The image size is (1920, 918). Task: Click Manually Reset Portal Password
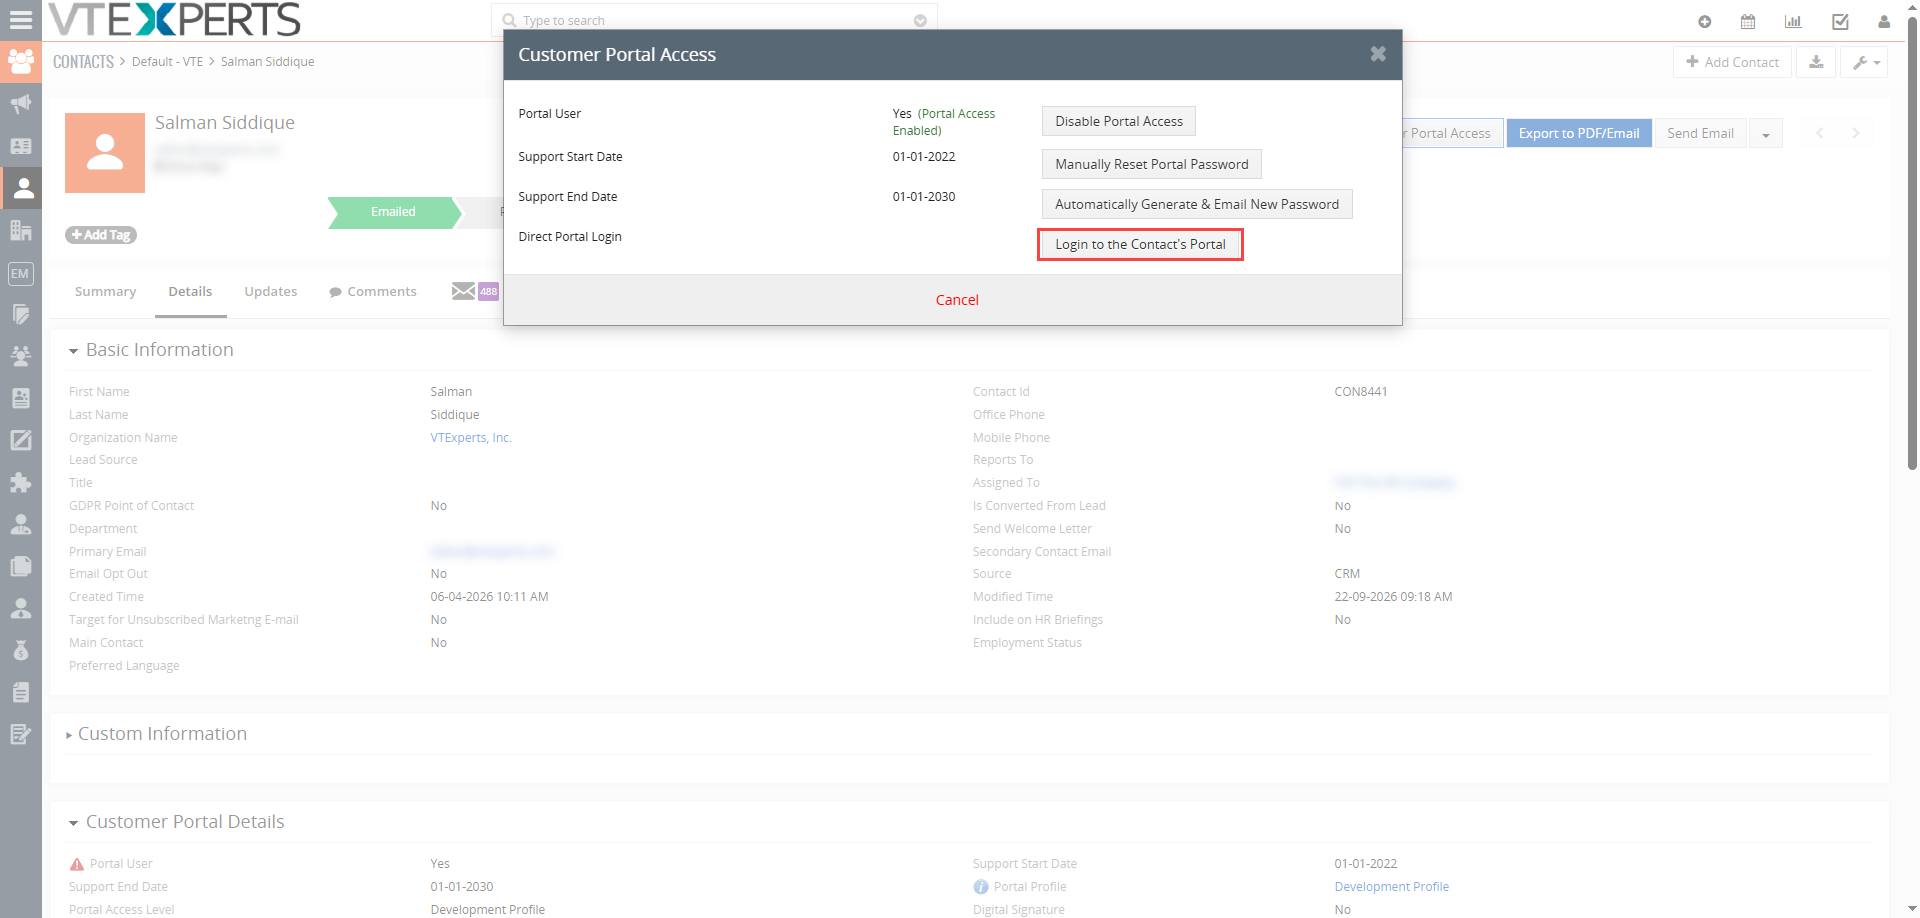[1152, 164]
